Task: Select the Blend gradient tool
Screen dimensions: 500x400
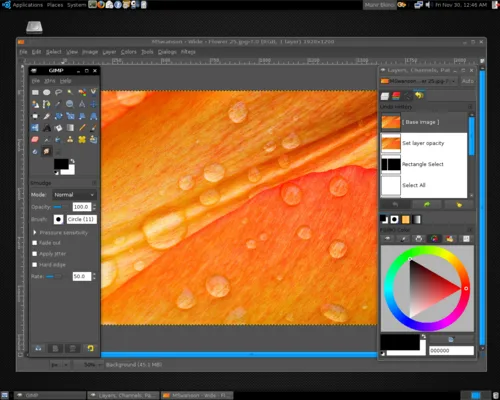Action: 70,128
